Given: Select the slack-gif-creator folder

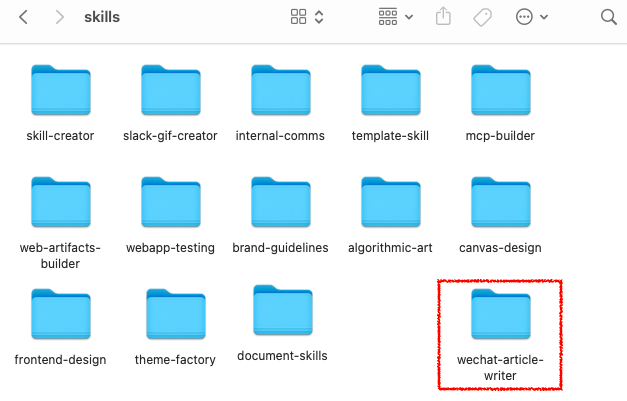Looking at the screenshot, I should coord(170,91).
